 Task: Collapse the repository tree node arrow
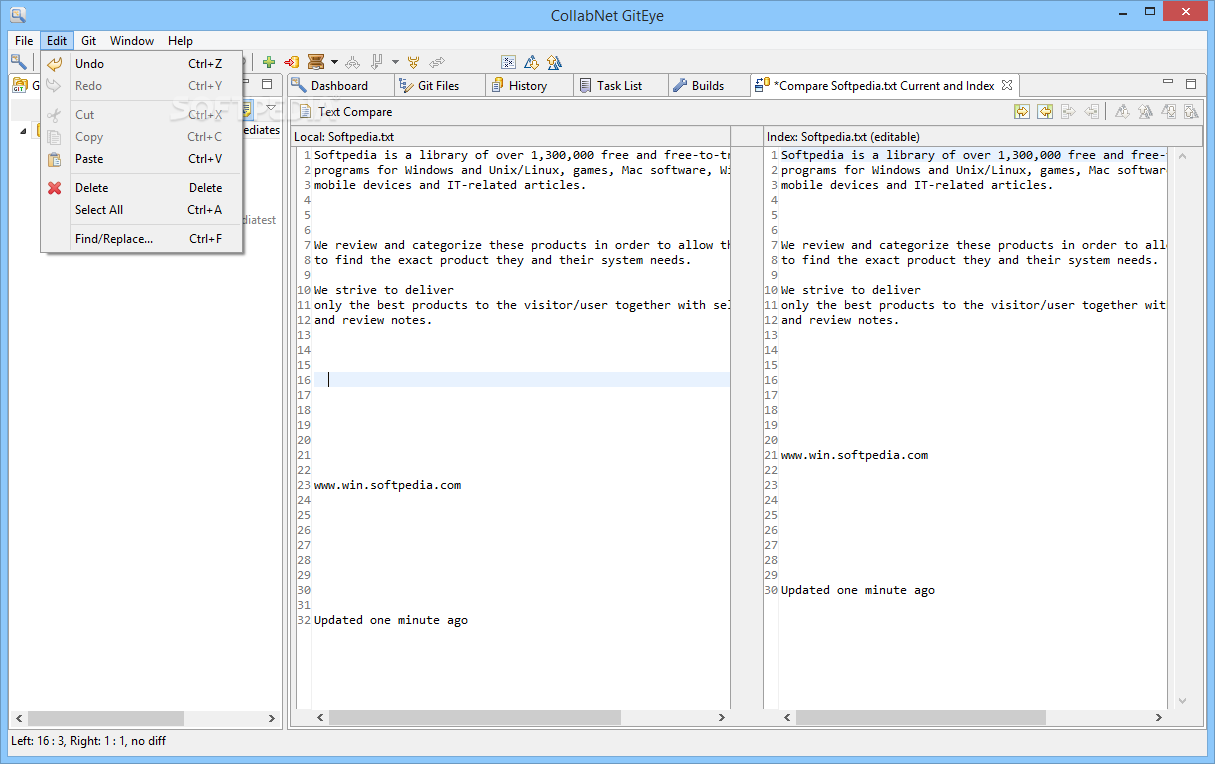click(23, 131)
